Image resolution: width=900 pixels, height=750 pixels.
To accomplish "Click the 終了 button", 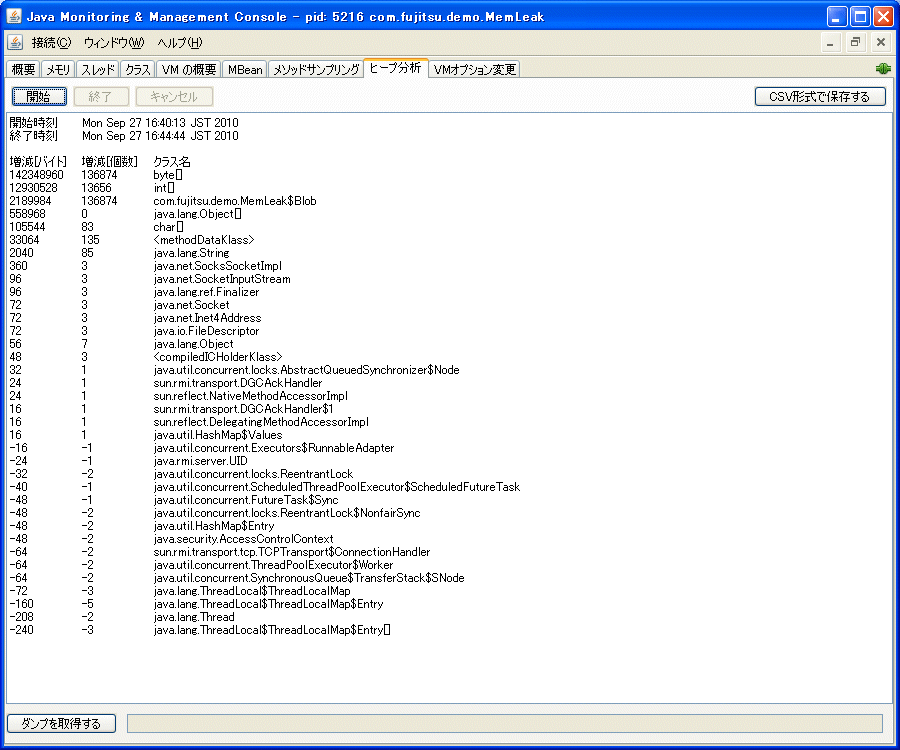I will (101, 96).
